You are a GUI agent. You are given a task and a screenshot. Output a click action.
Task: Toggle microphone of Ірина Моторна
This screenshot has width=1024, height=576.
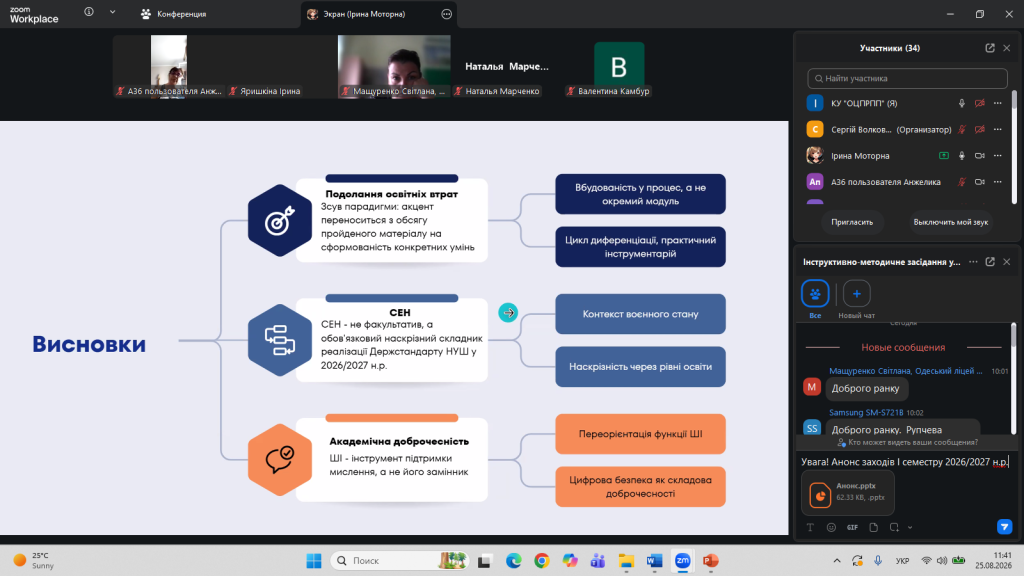click(962, 155)
